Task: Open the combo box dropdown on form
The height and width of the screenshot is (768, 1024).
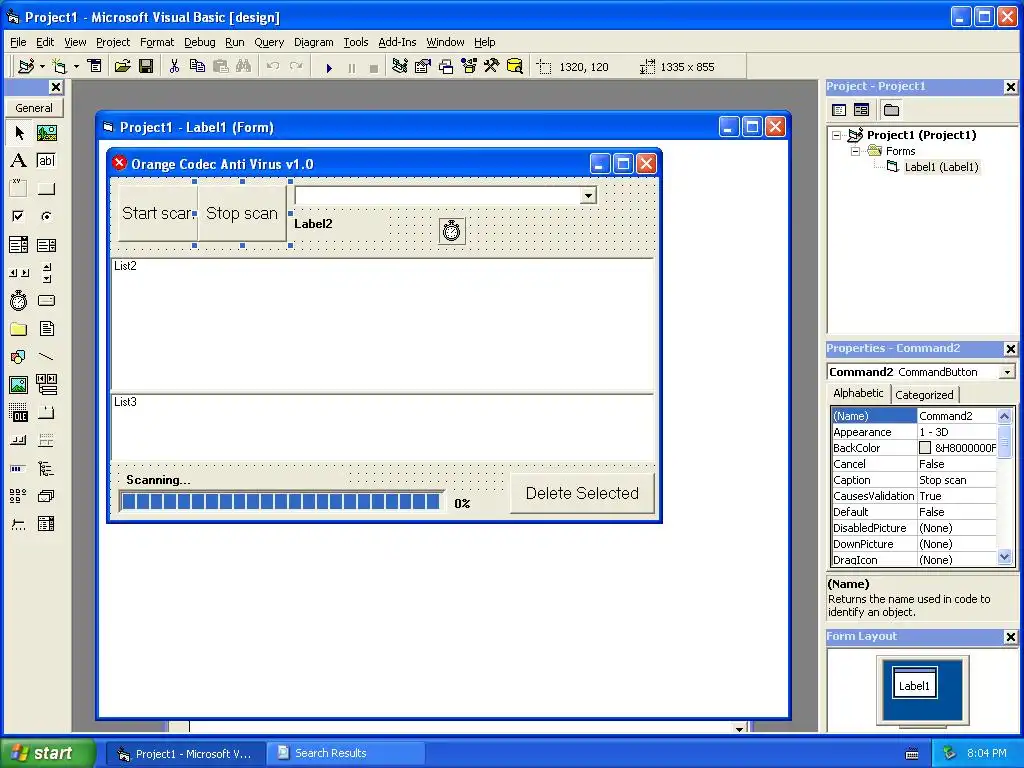Action: click(x=588, y=195)
